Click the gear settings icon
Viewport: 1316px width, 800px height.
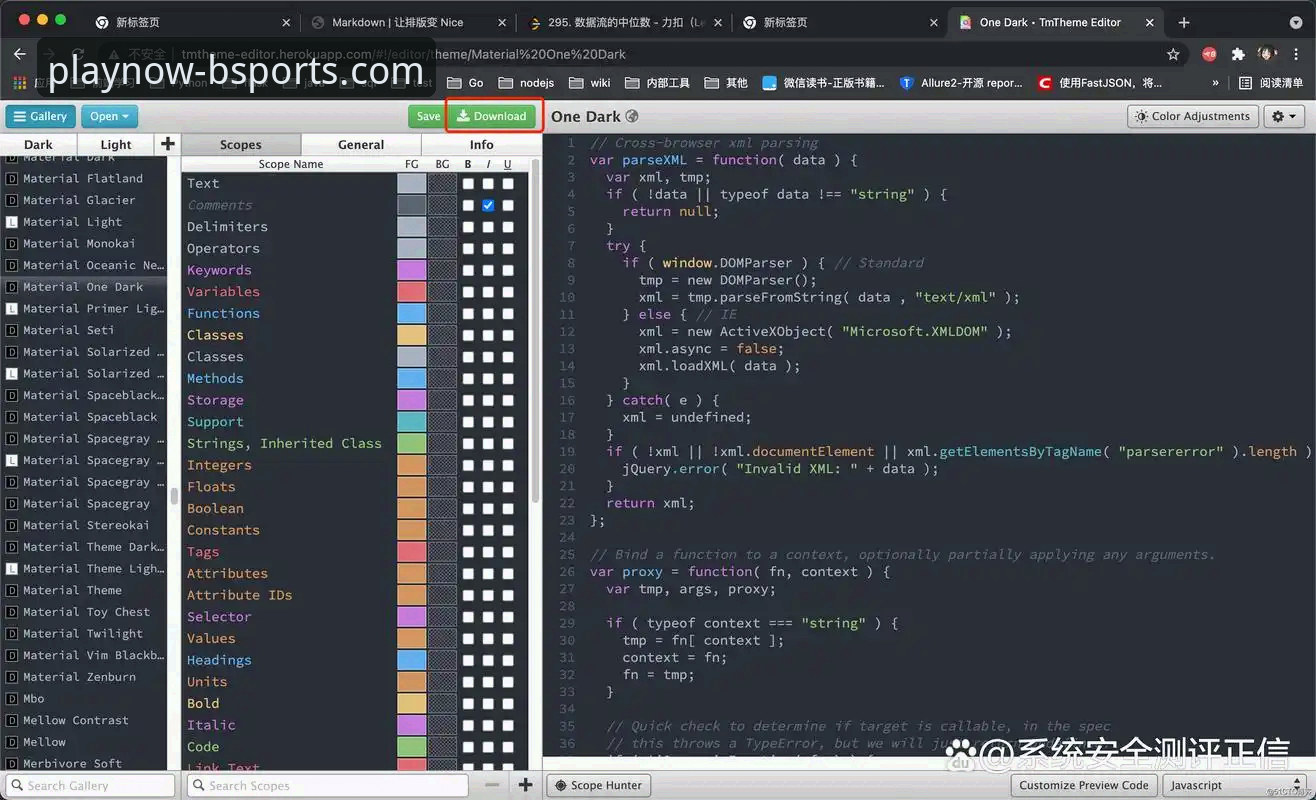1276,116
